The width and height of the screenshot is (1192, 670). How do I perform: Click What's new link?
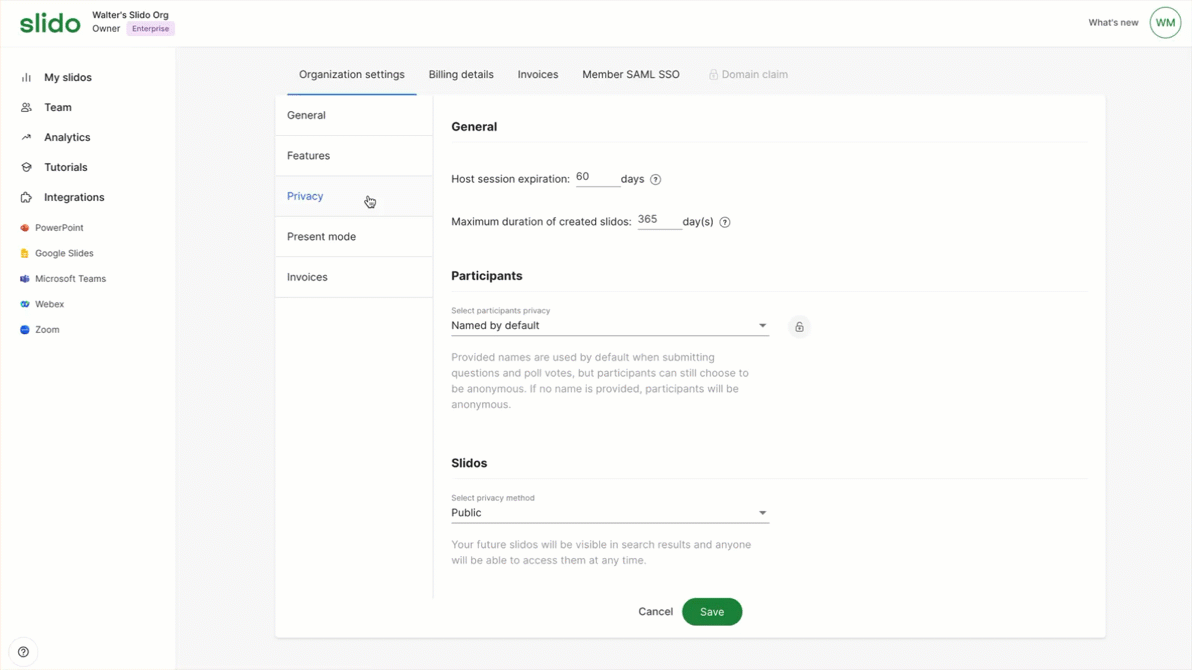(x=1113, y=23)
